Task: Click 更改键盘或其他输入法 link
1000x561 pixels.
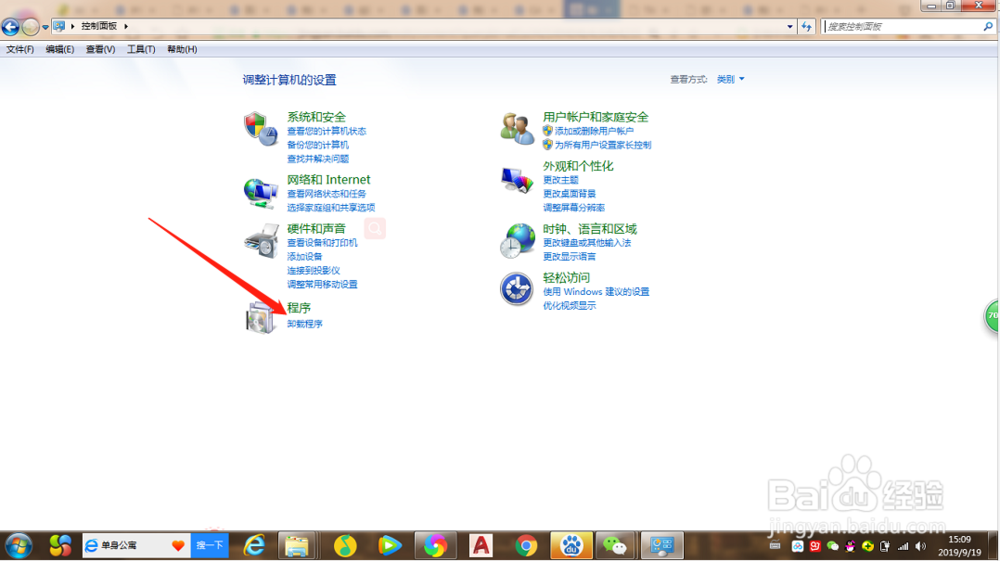Action: click(x=587, y=243)
